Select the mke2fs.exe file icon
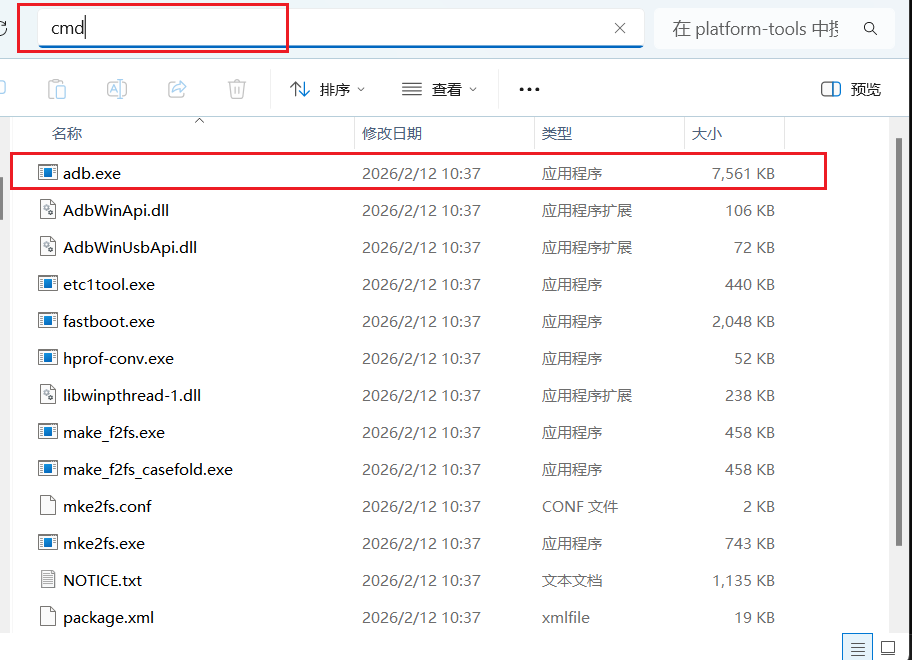 48,543
